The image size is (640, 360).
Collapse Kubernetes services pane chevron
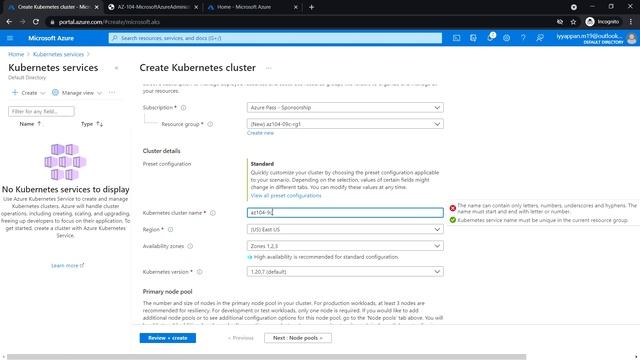pyautogui.click(x=116, y=68)
